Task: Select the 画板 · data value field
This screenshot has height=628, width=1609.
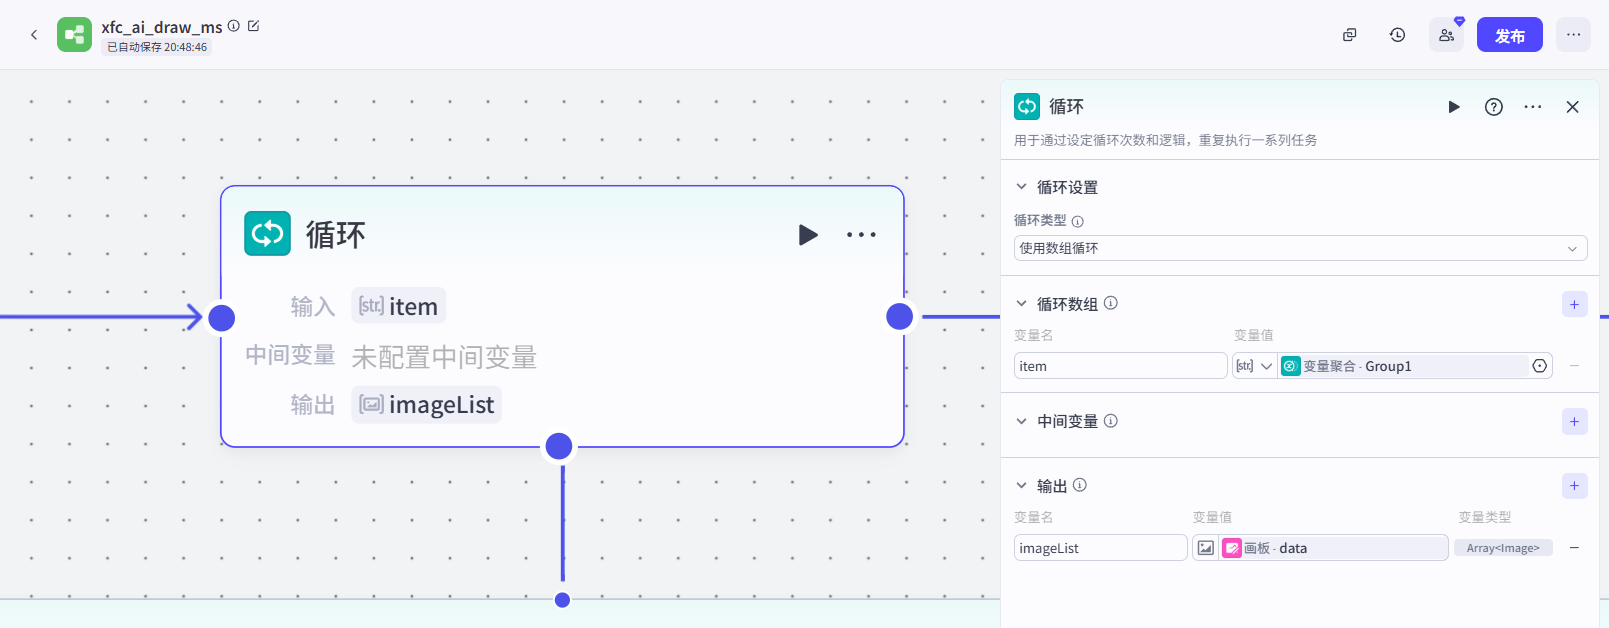Action: tap(1334, 548)
